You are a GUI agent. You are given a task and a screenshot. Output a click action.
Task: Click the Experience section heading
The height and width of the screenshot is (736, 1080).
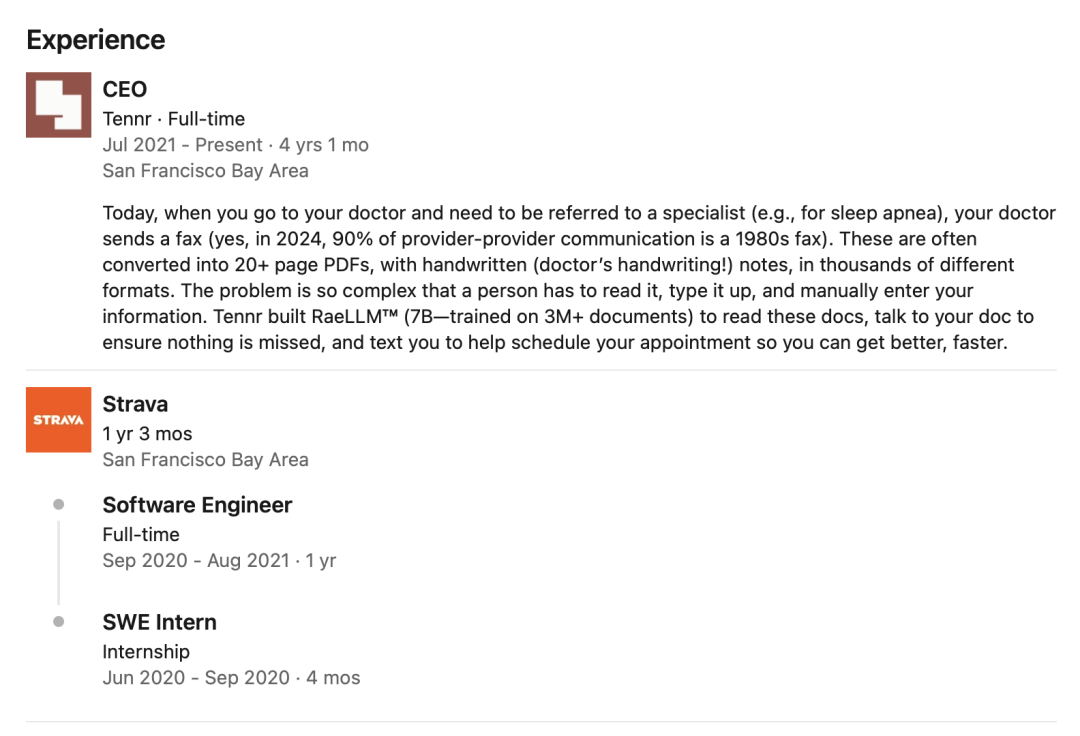(x=96, y=40)
